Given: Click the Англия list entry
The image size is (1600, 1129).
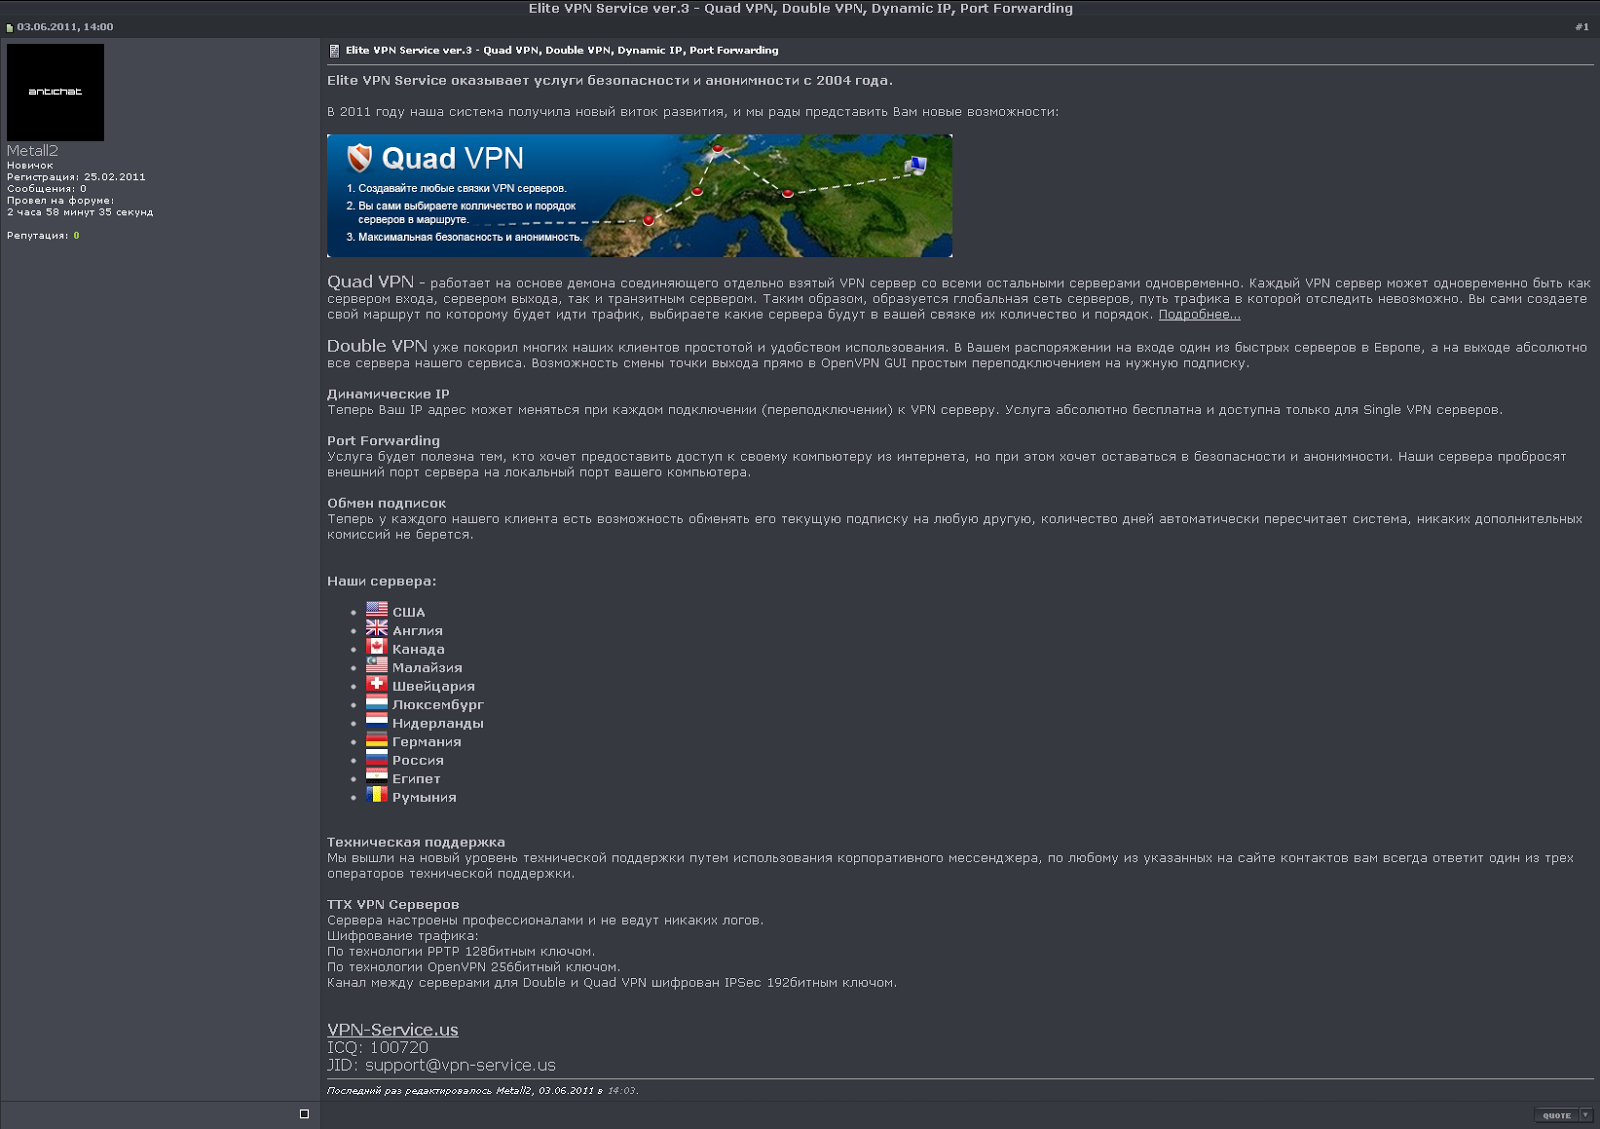Looking at the screenshot, I should 417,631.
